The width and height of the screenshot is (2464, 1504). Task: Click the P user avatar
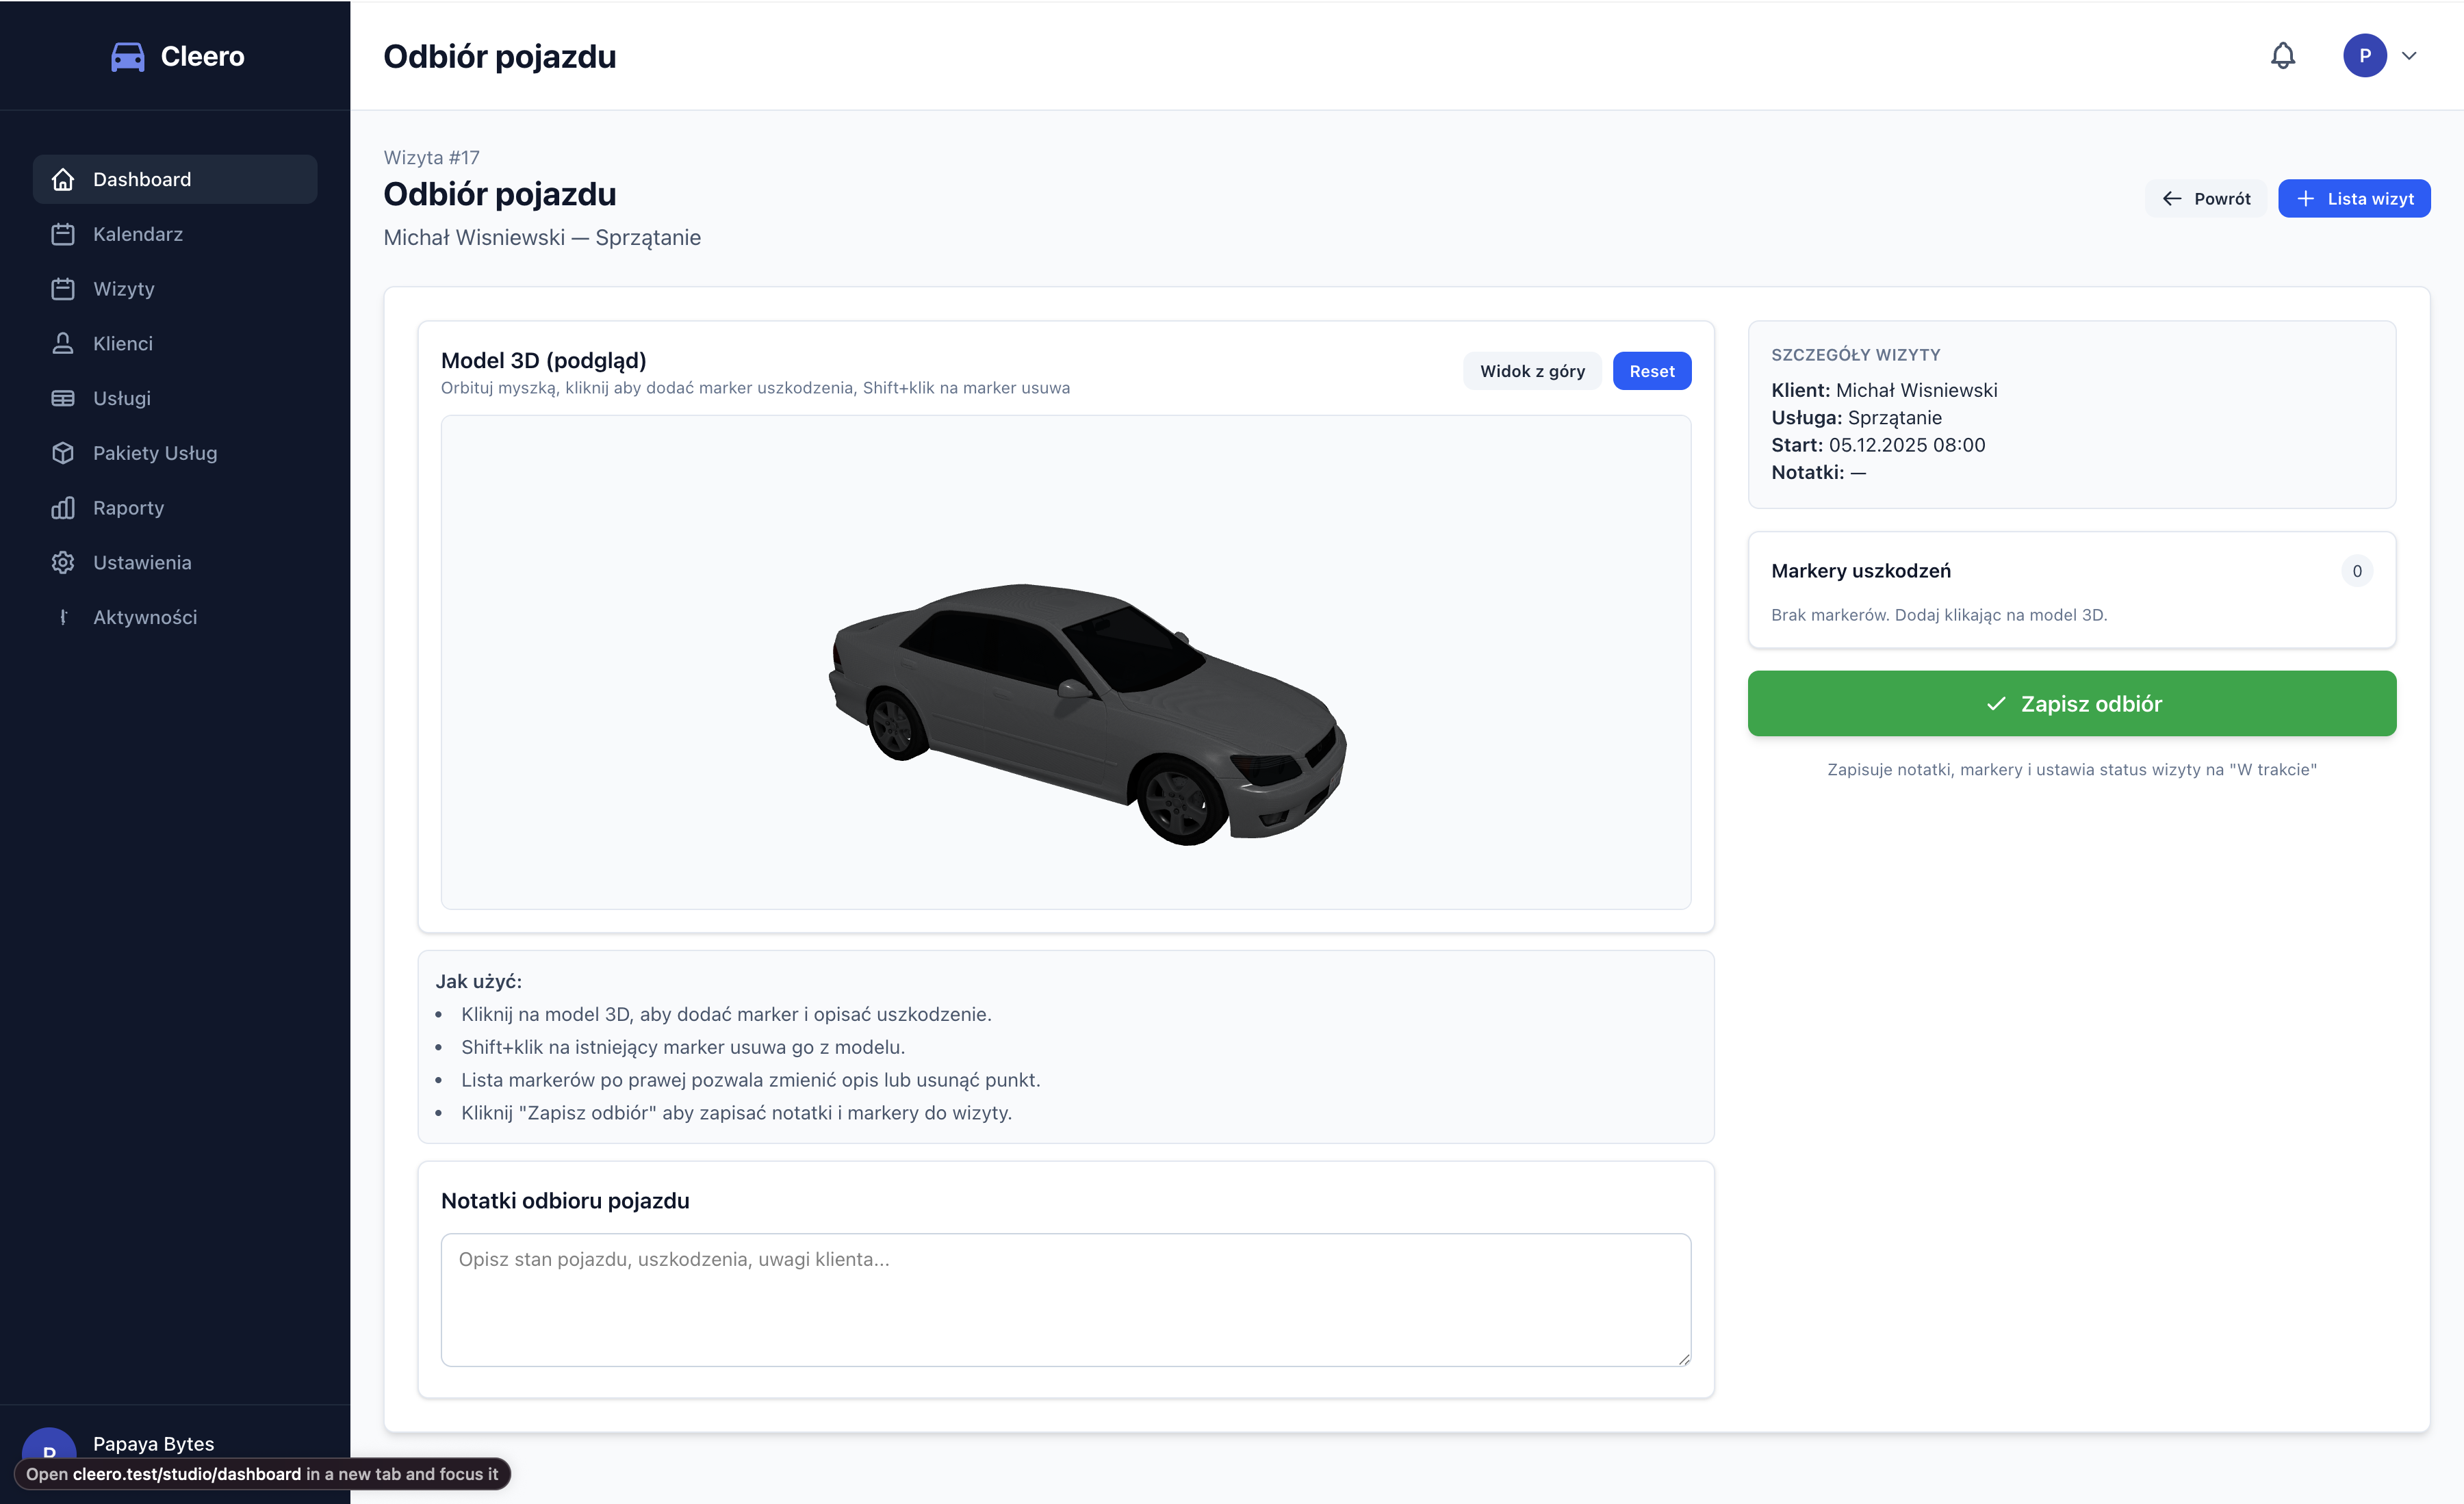pos(2364,56)
